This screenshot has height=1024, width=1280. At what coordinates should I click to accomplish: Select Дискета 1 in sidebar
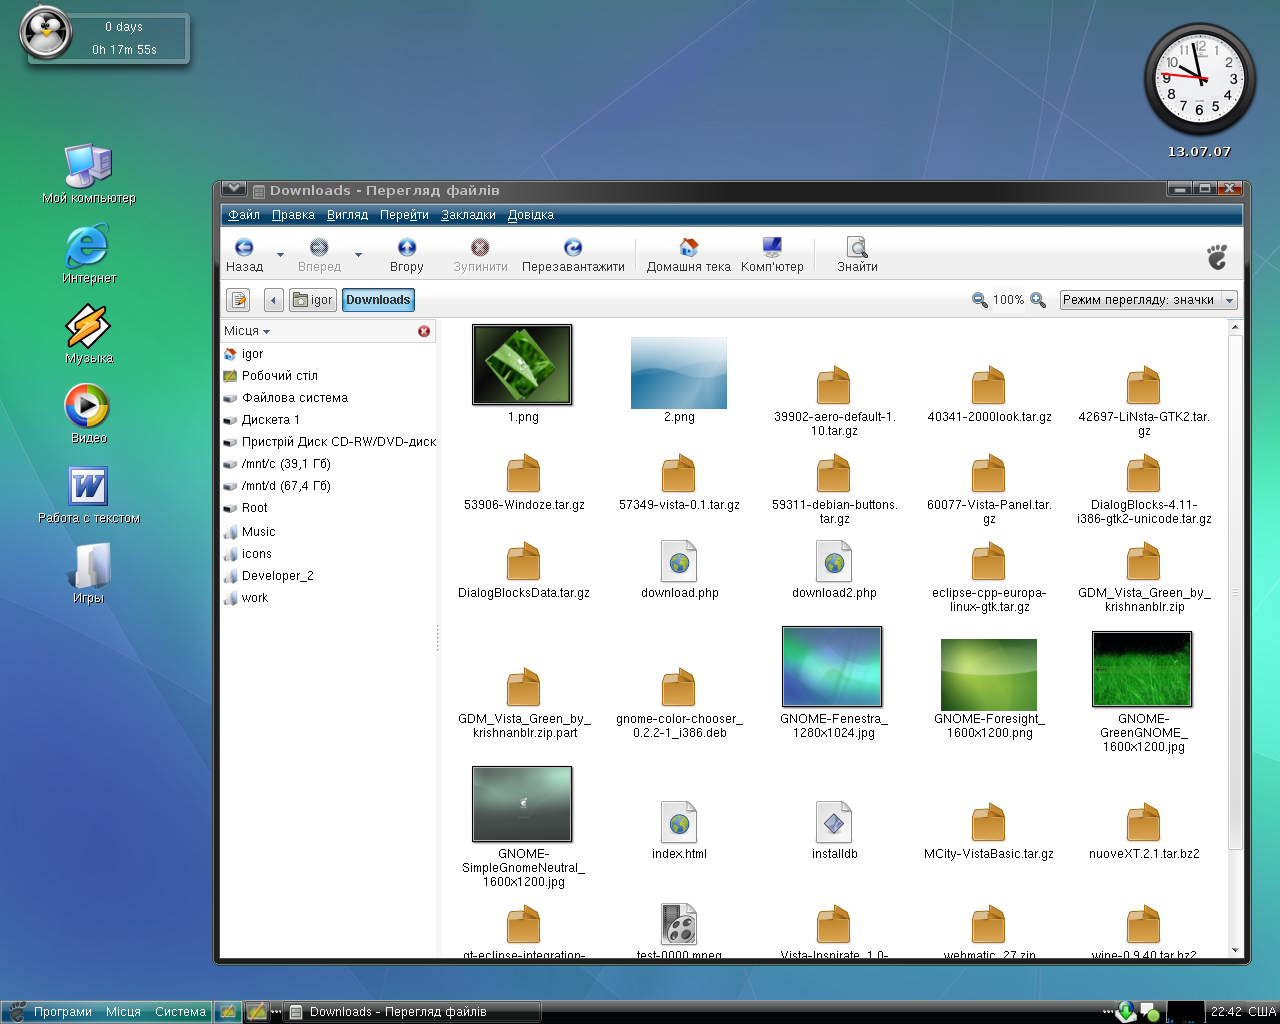[x=329, y=420]
